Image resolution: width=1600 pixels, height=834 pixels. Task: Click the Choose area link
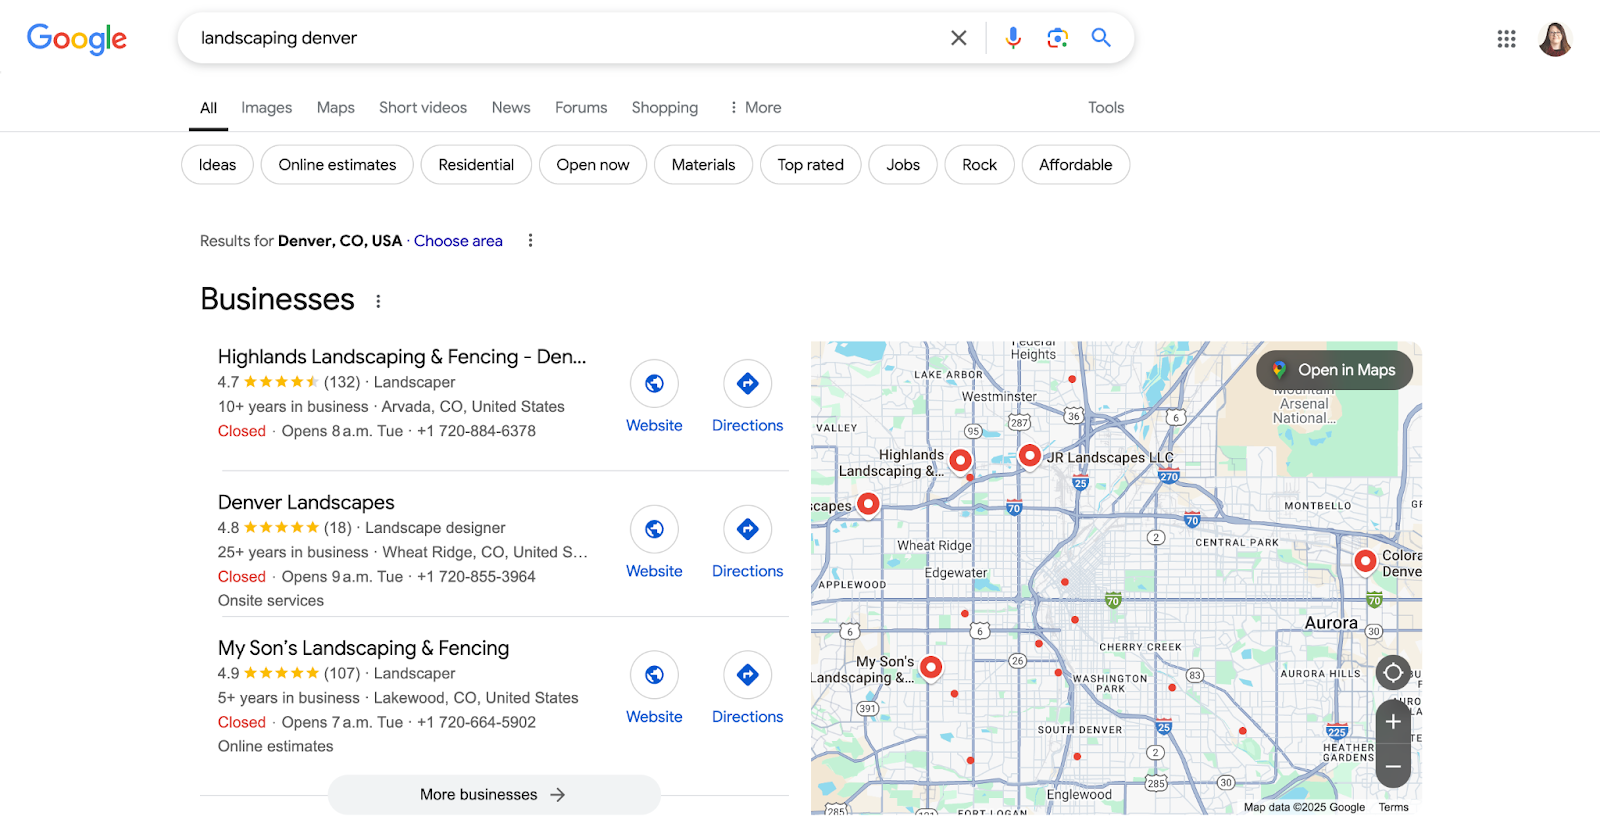coord(458,241)
